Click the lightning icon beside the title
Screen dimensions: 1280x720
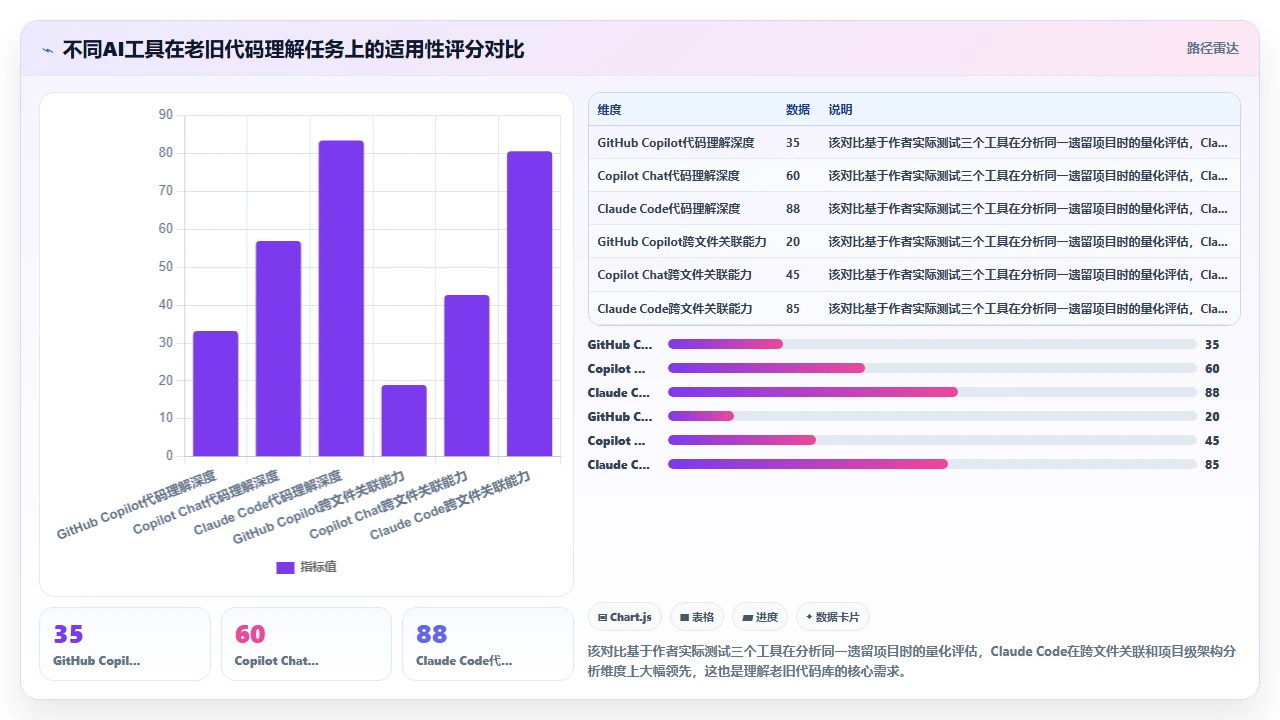coord(47,49)
